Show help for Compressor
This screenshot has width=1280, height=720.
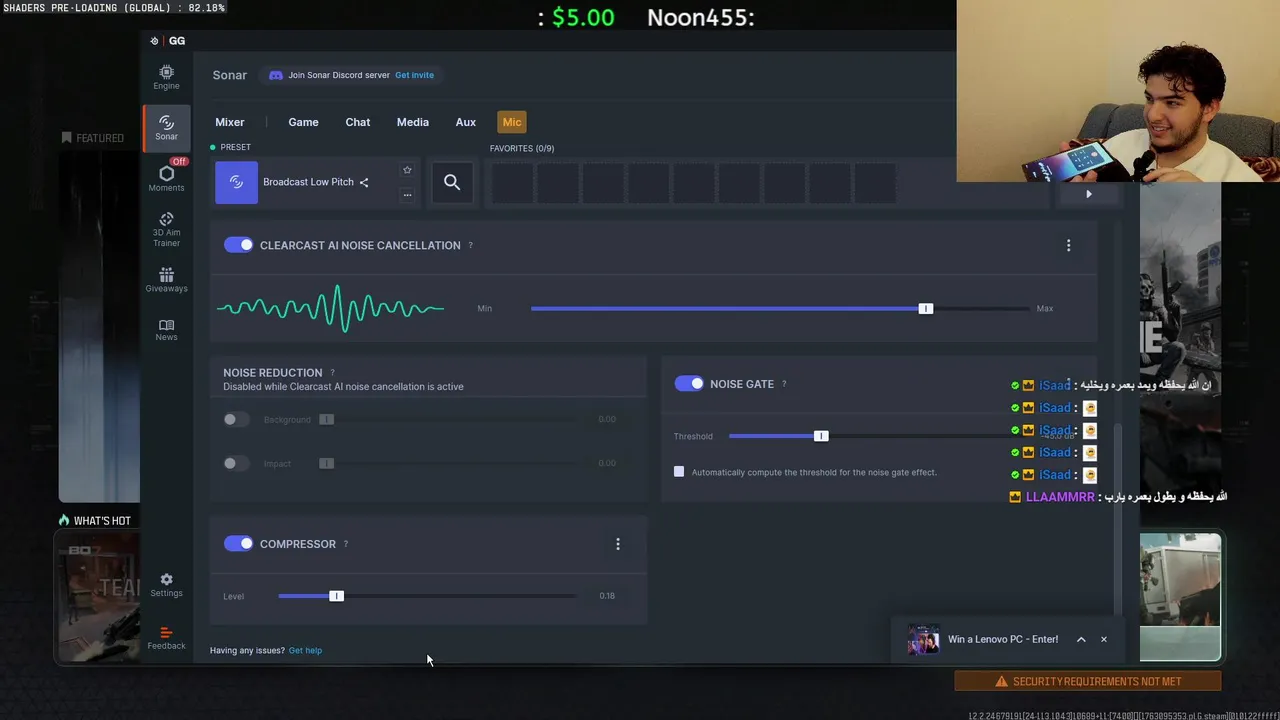point(346,544)
